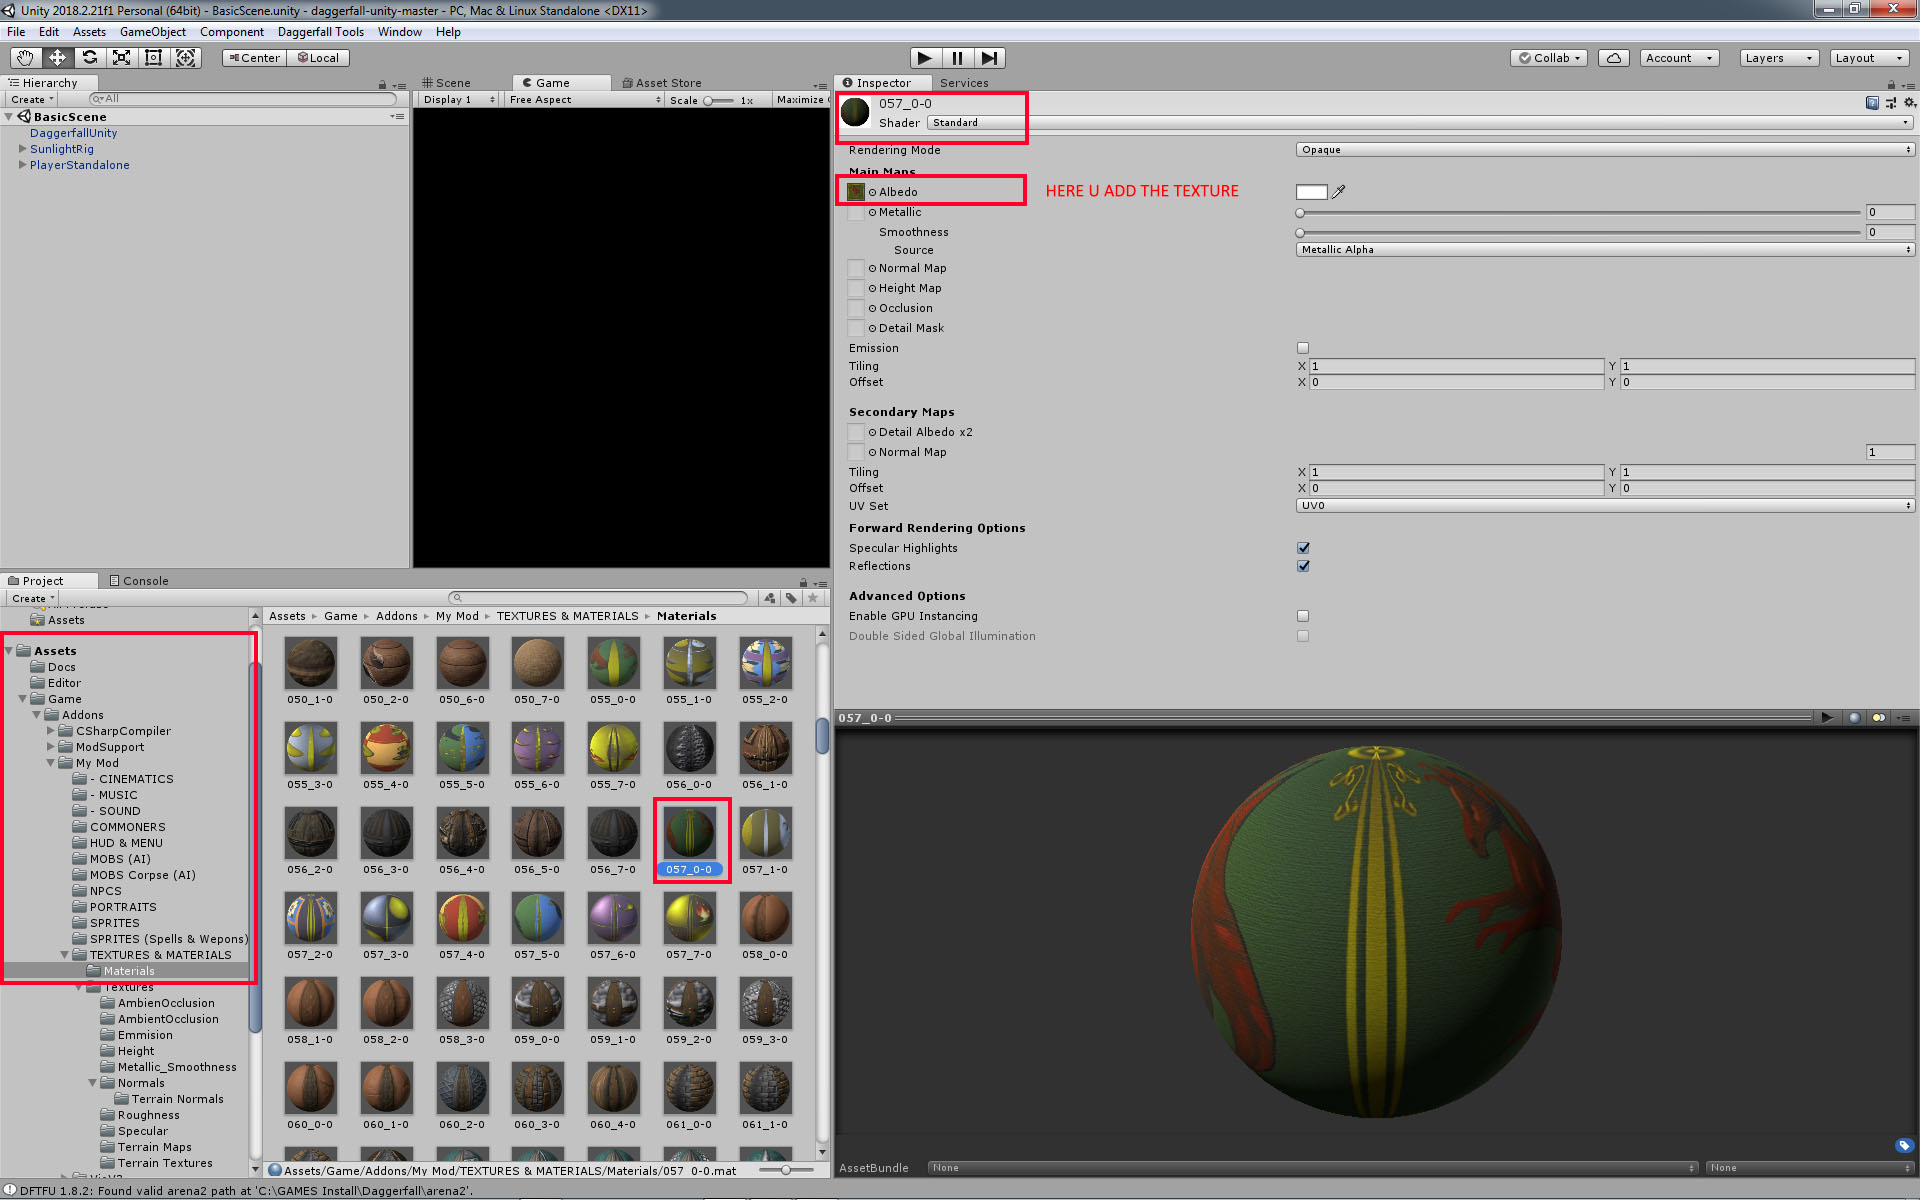Click the Occlusion texture slot

pyautogui.click(x=856, y=308)
